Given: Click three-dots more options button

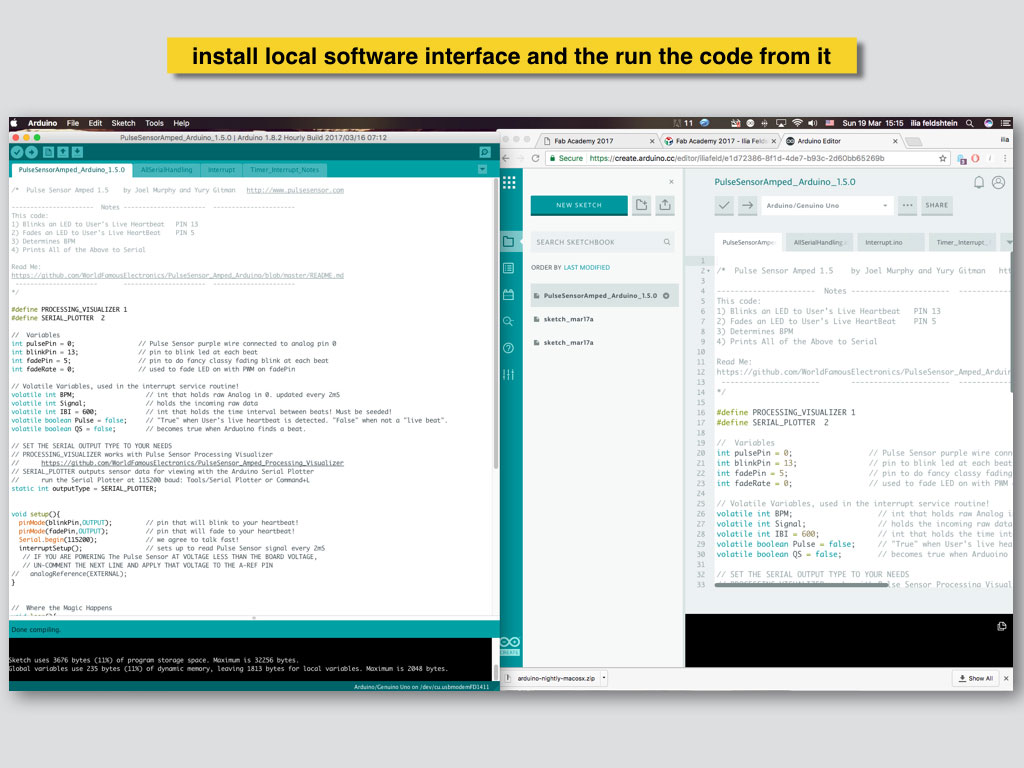Looking at the screenshot, I should 907,205.
